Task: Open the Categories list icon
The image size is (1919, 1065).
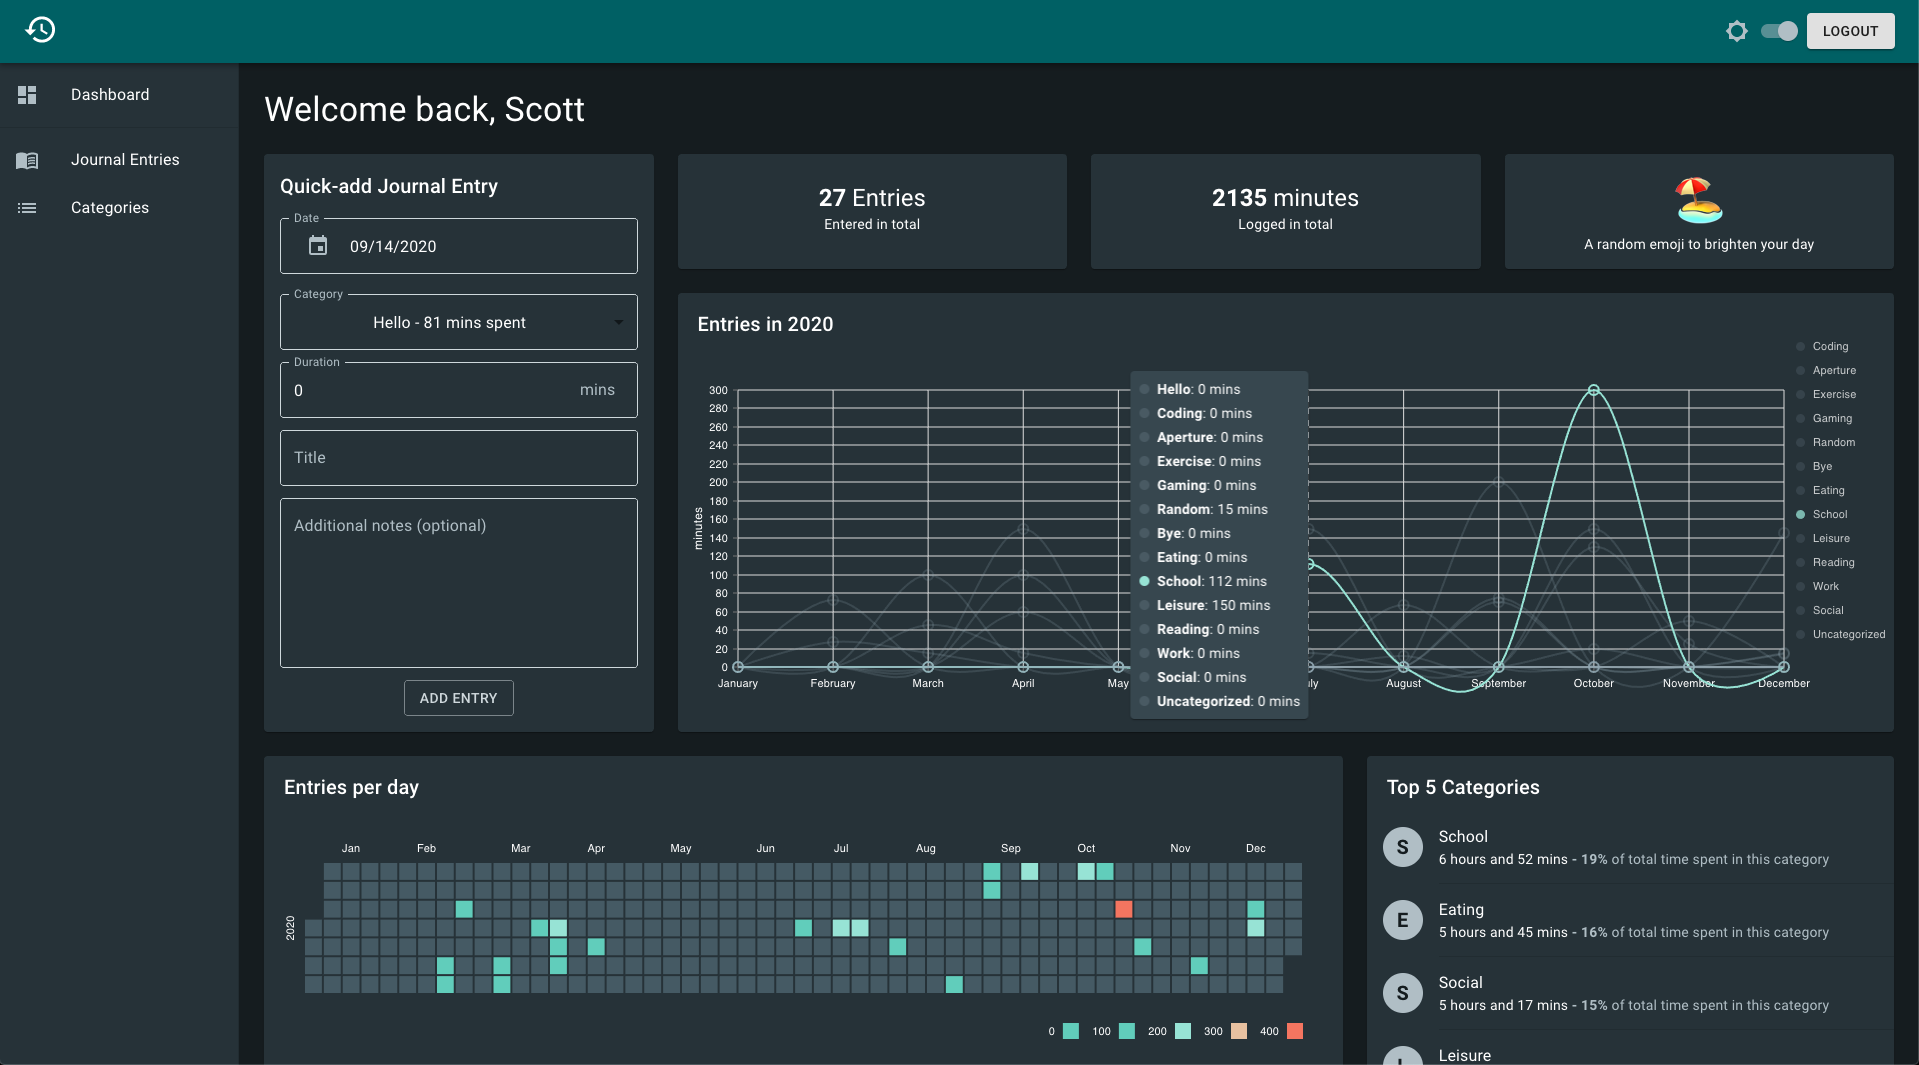Action: 27,208
